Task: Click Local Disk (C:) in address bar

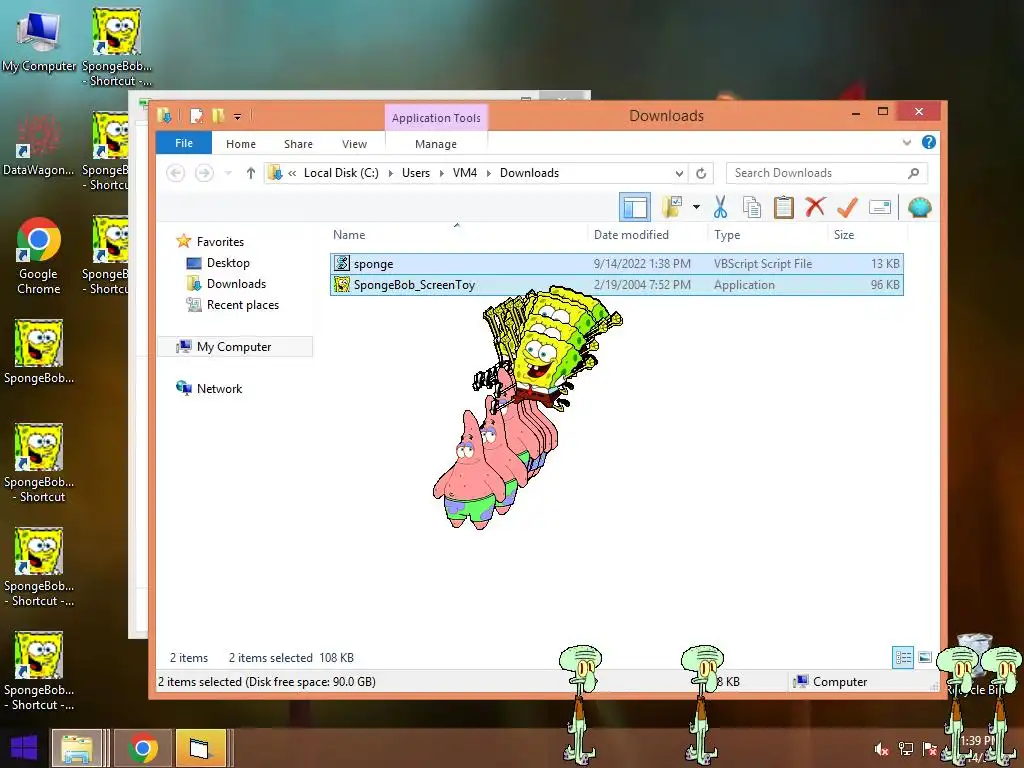Action: coord(341,173)
